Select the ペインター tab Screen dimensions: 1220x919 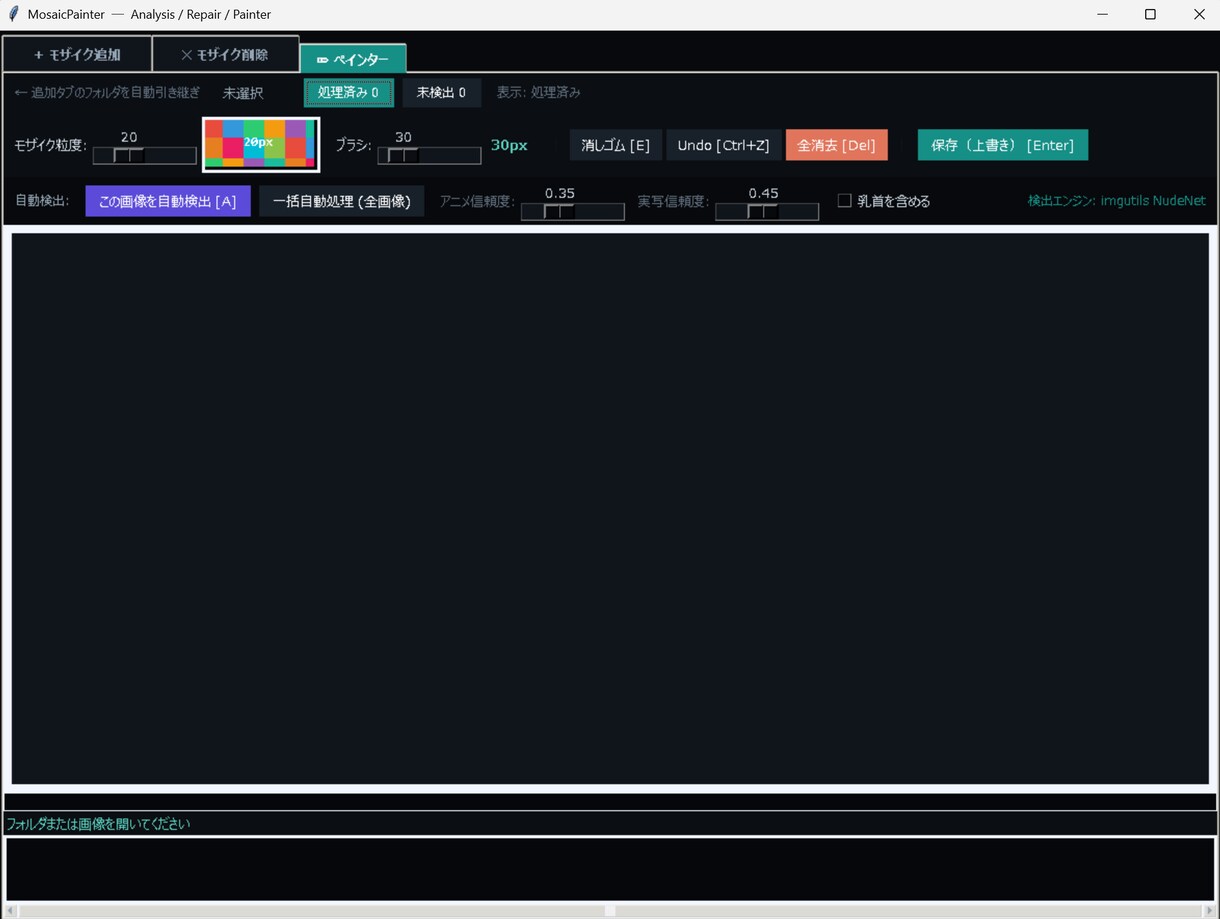tap(353, 59)
